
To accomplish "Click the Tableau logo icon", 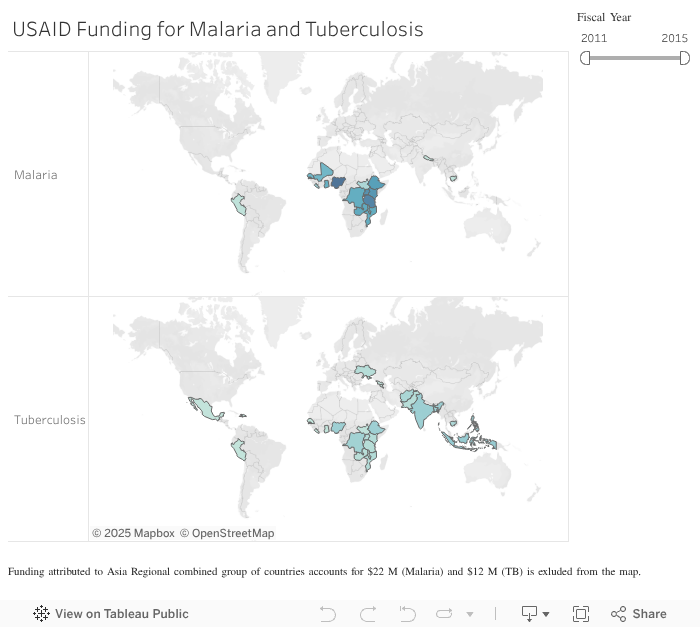I will click(41, 613).
